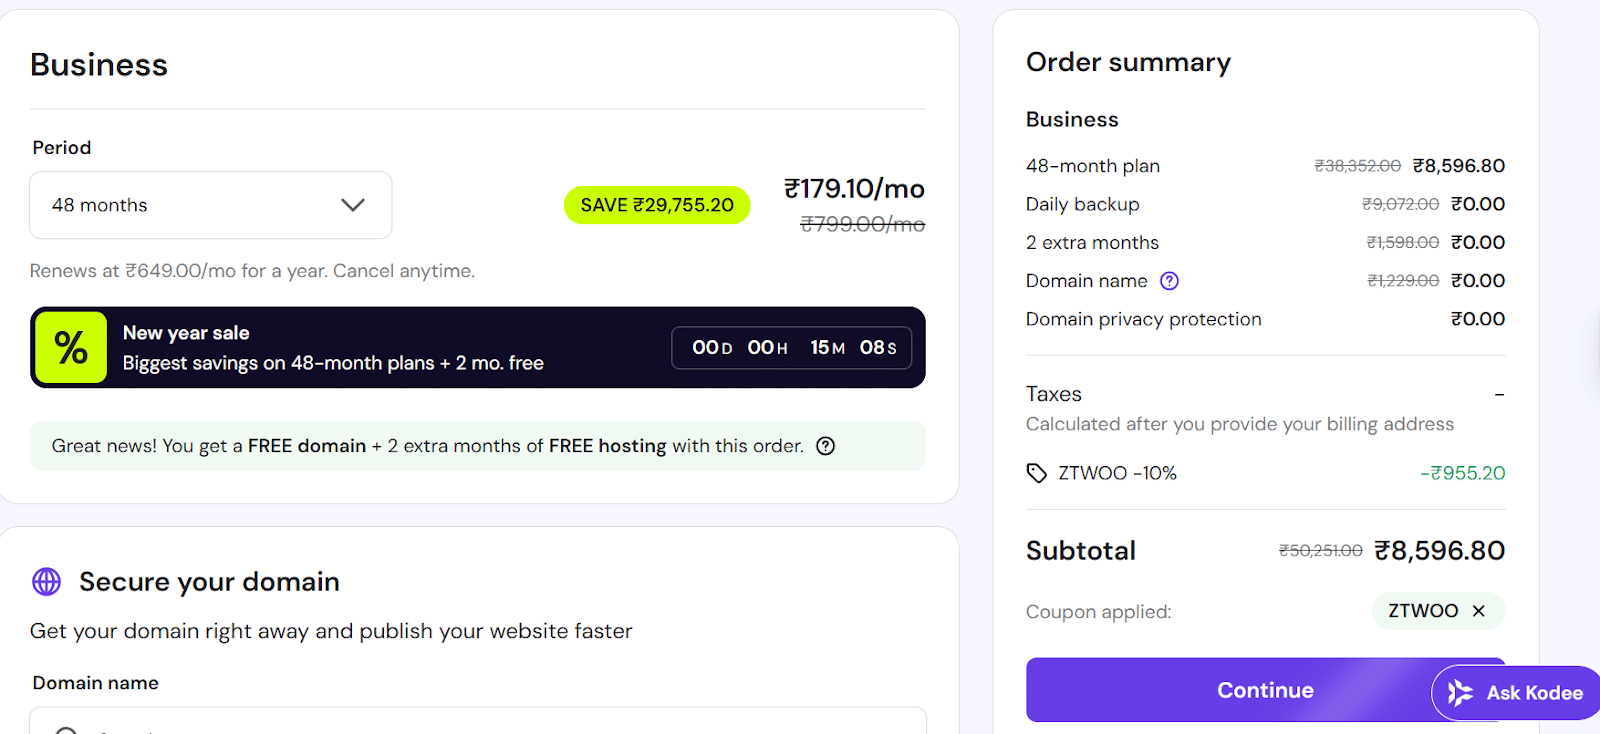The width and height of the screenshot is (1600, 734).
Task: Click the percent icon in the New year sale banner
Action: point(70,347)
